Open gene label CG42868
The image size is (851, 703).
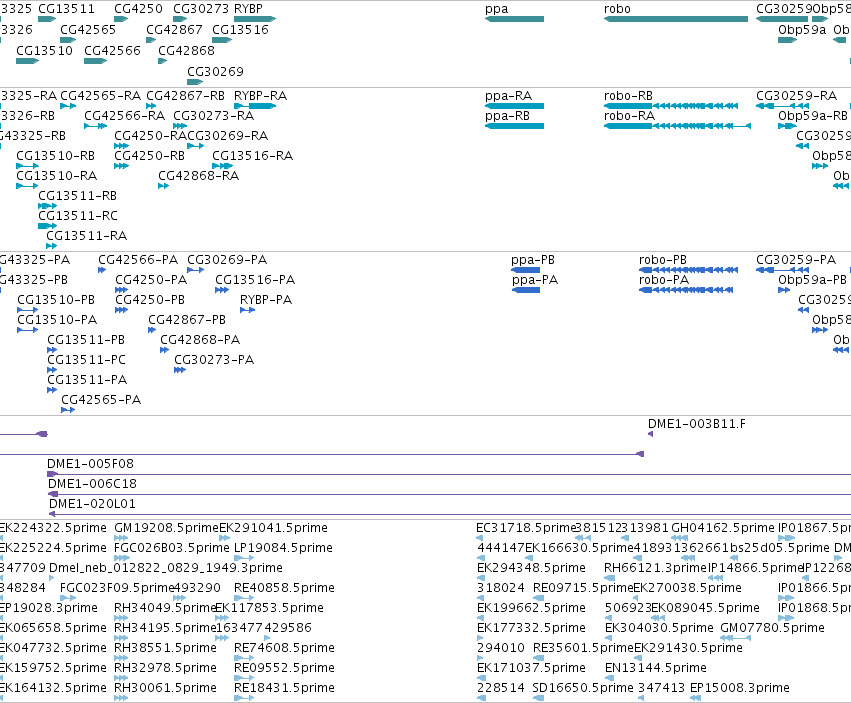tap(187, 50)
